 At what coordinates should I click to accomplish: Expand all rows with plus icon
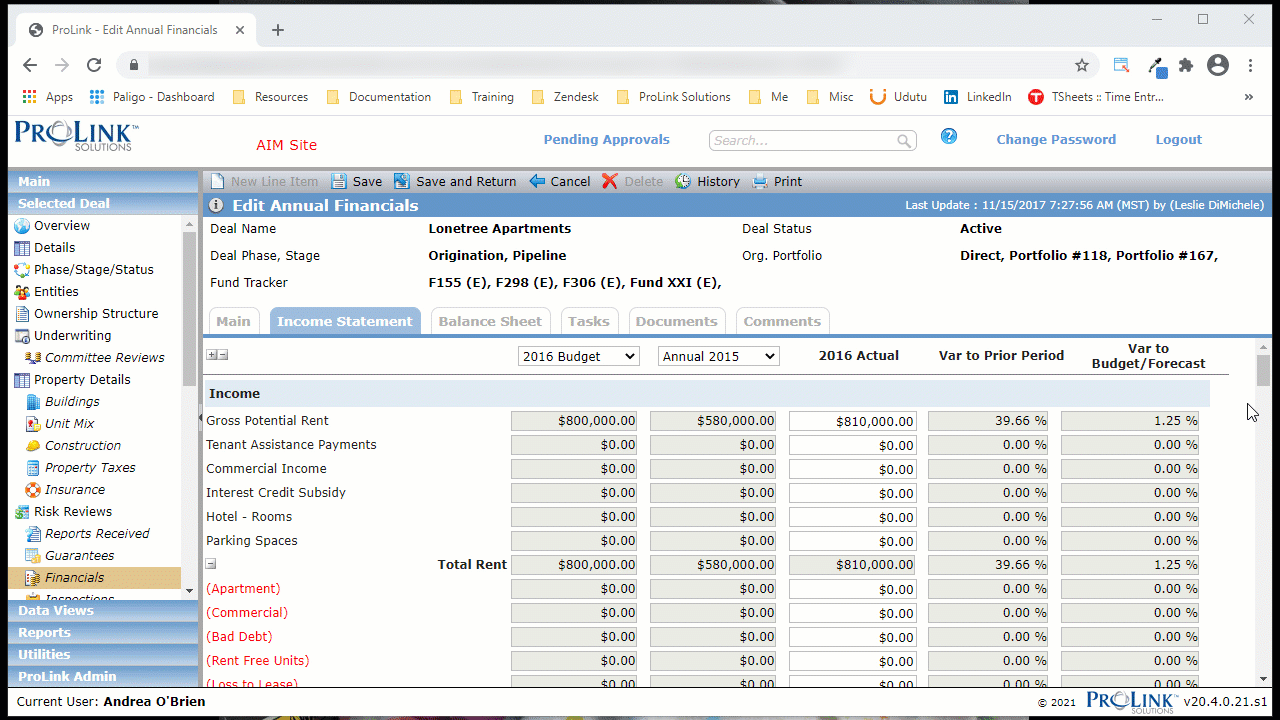click(x=212, y=355)
